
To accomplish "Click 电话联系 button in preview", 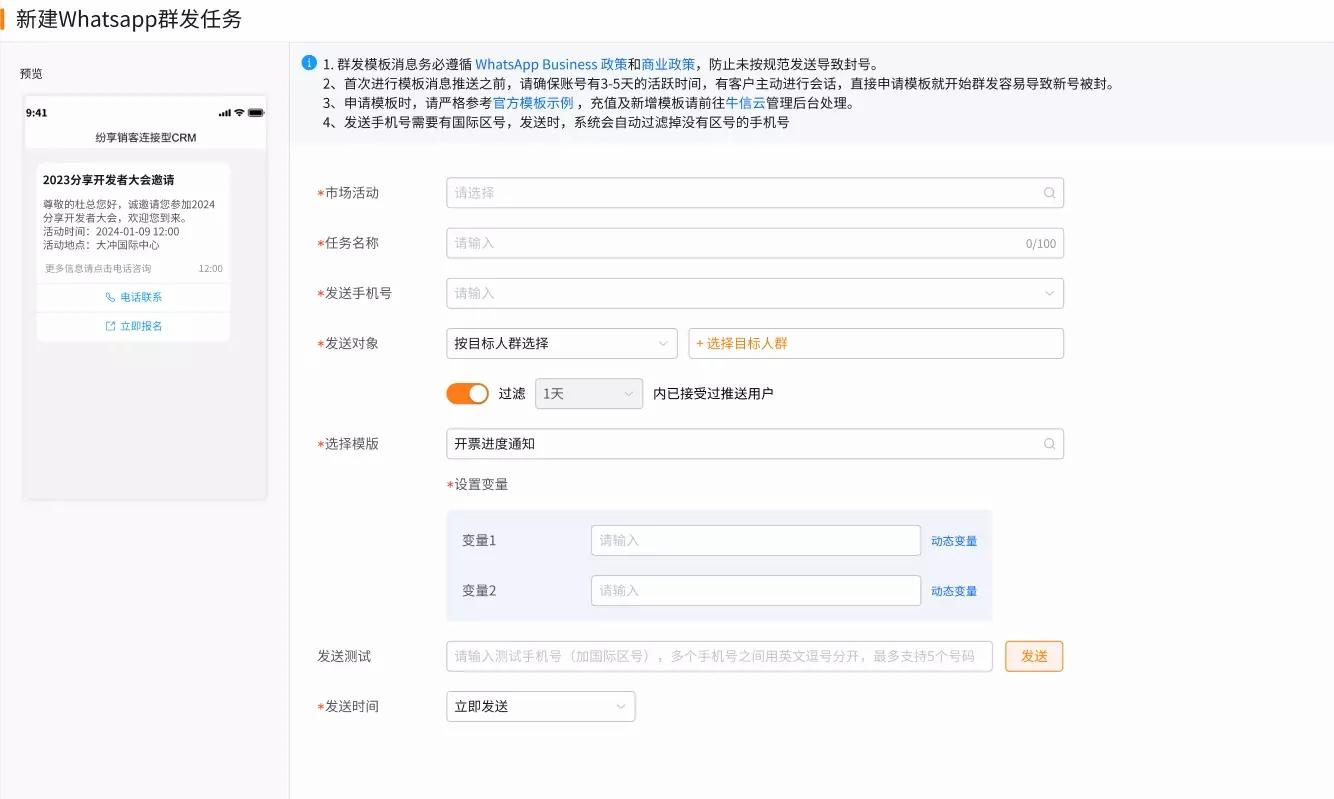I will click(133, 297).
